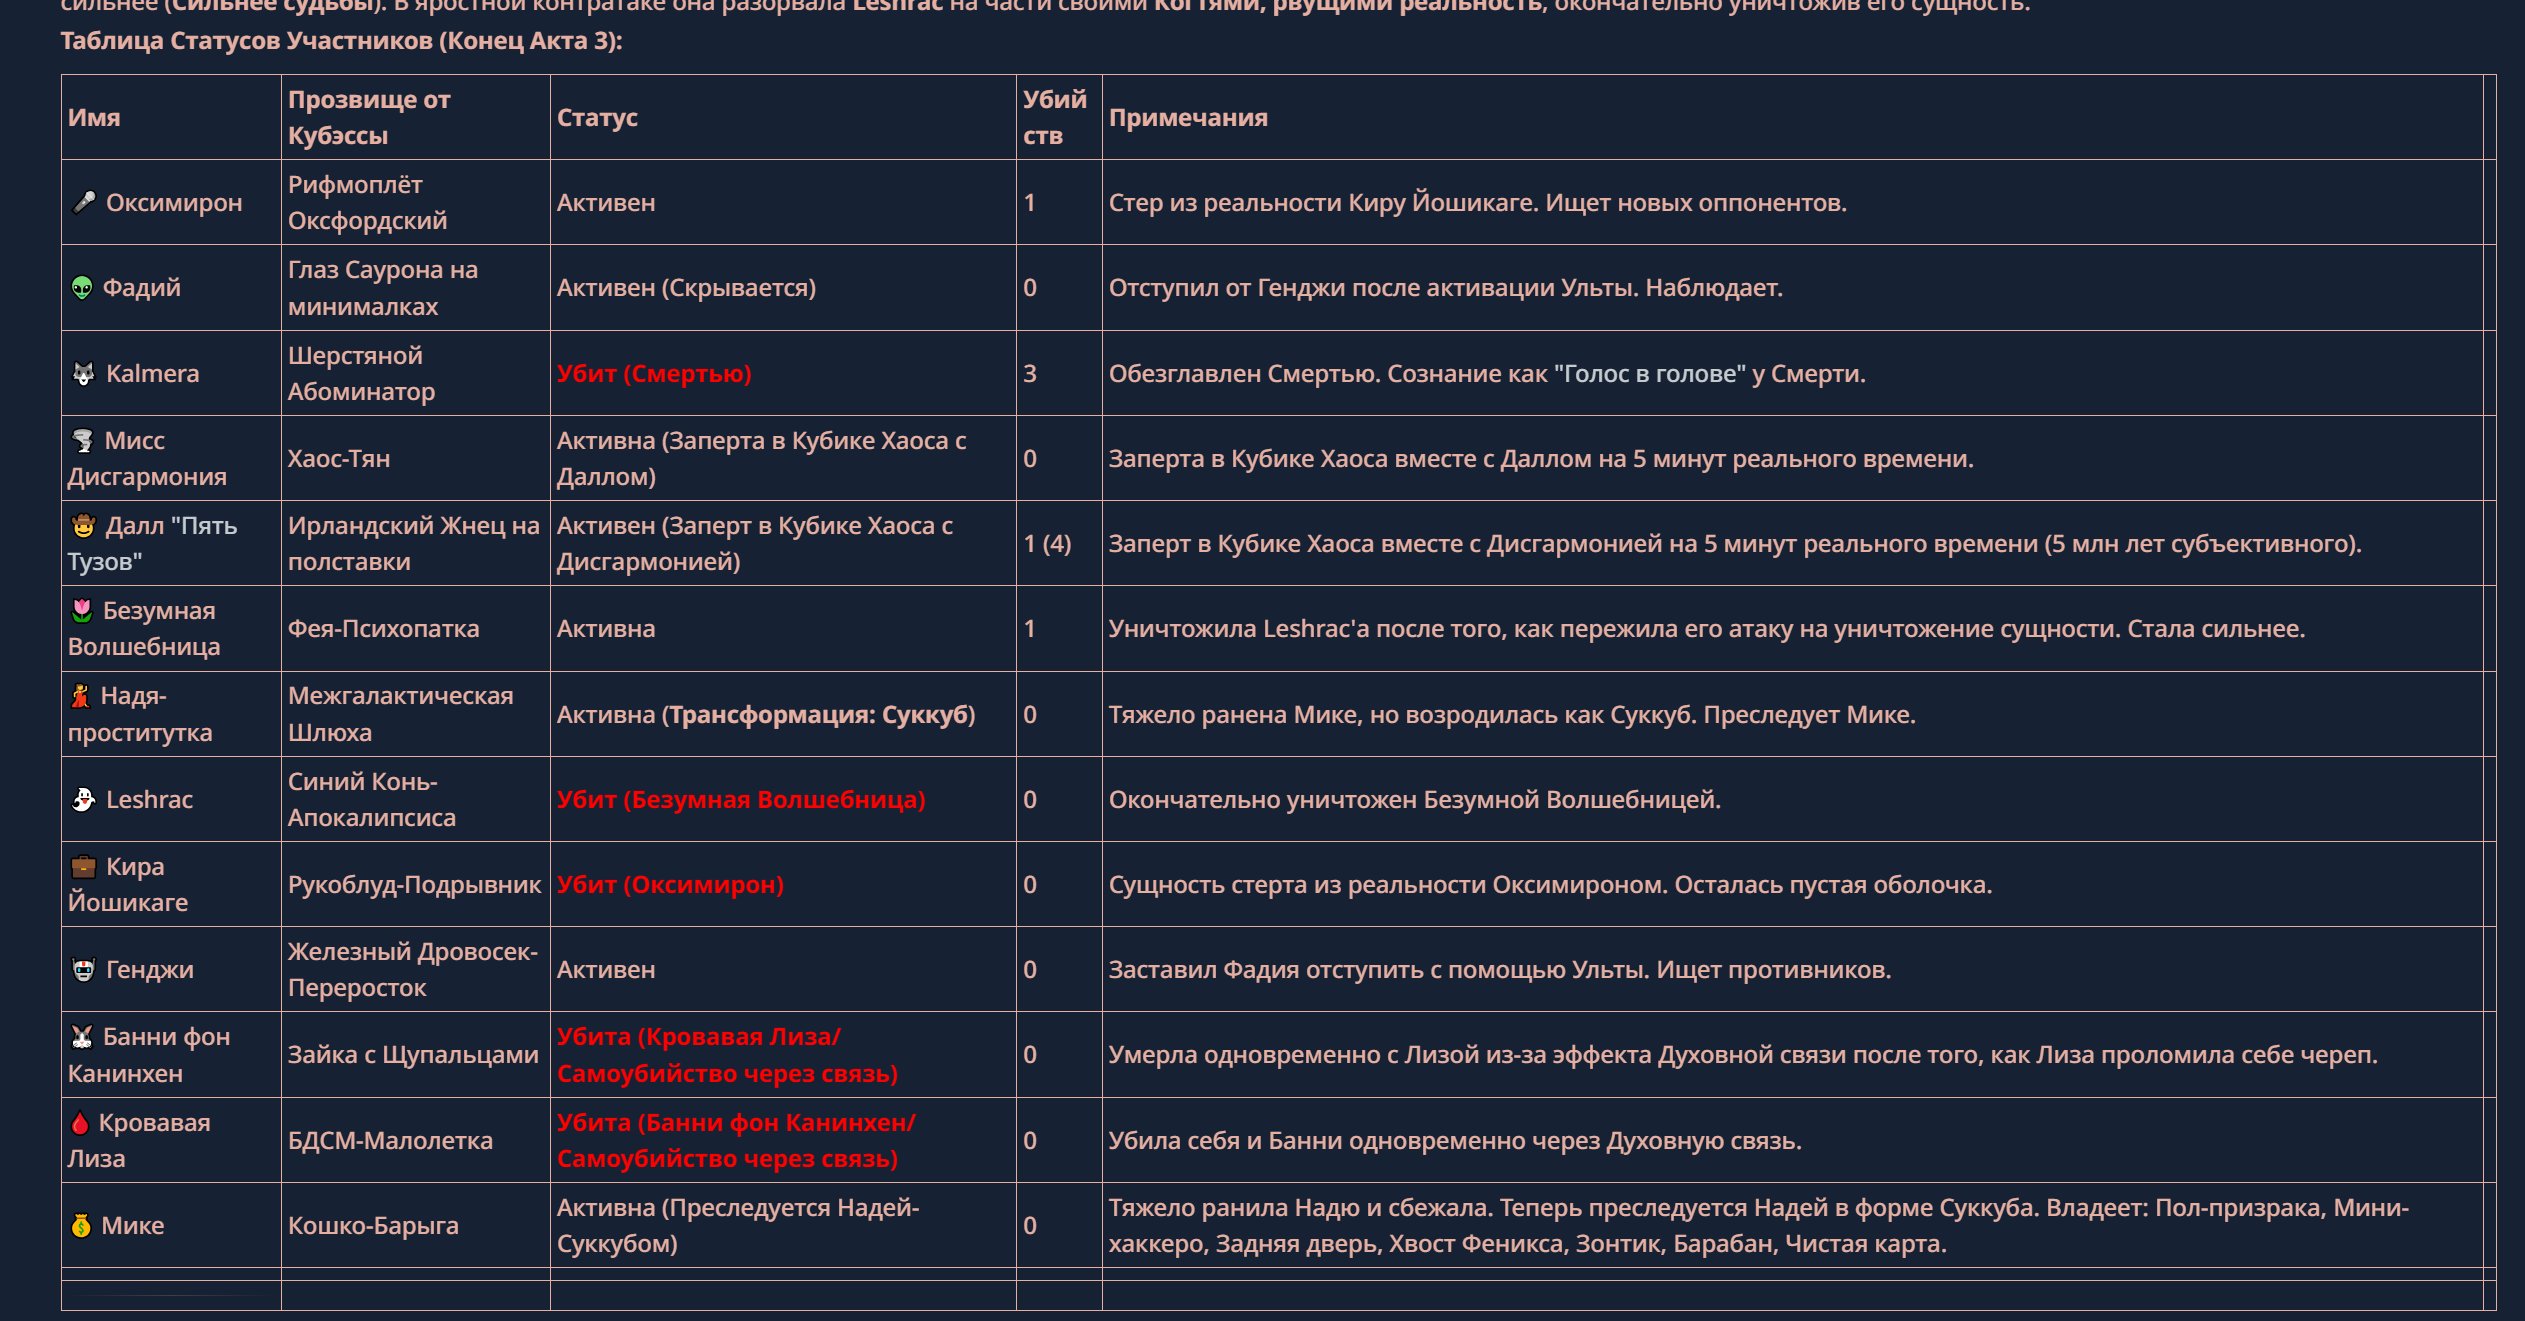Select the name 'Кира Йошикаге'

pos(128,885)
